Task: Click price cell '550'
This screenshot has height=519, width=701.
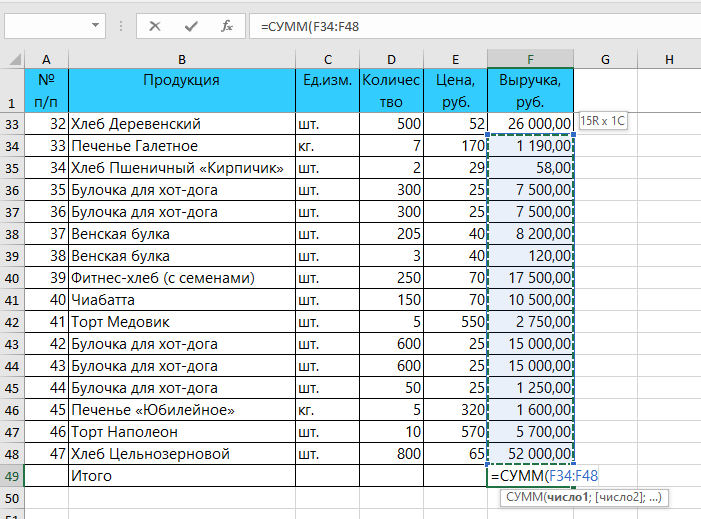Action: point(455,322)
